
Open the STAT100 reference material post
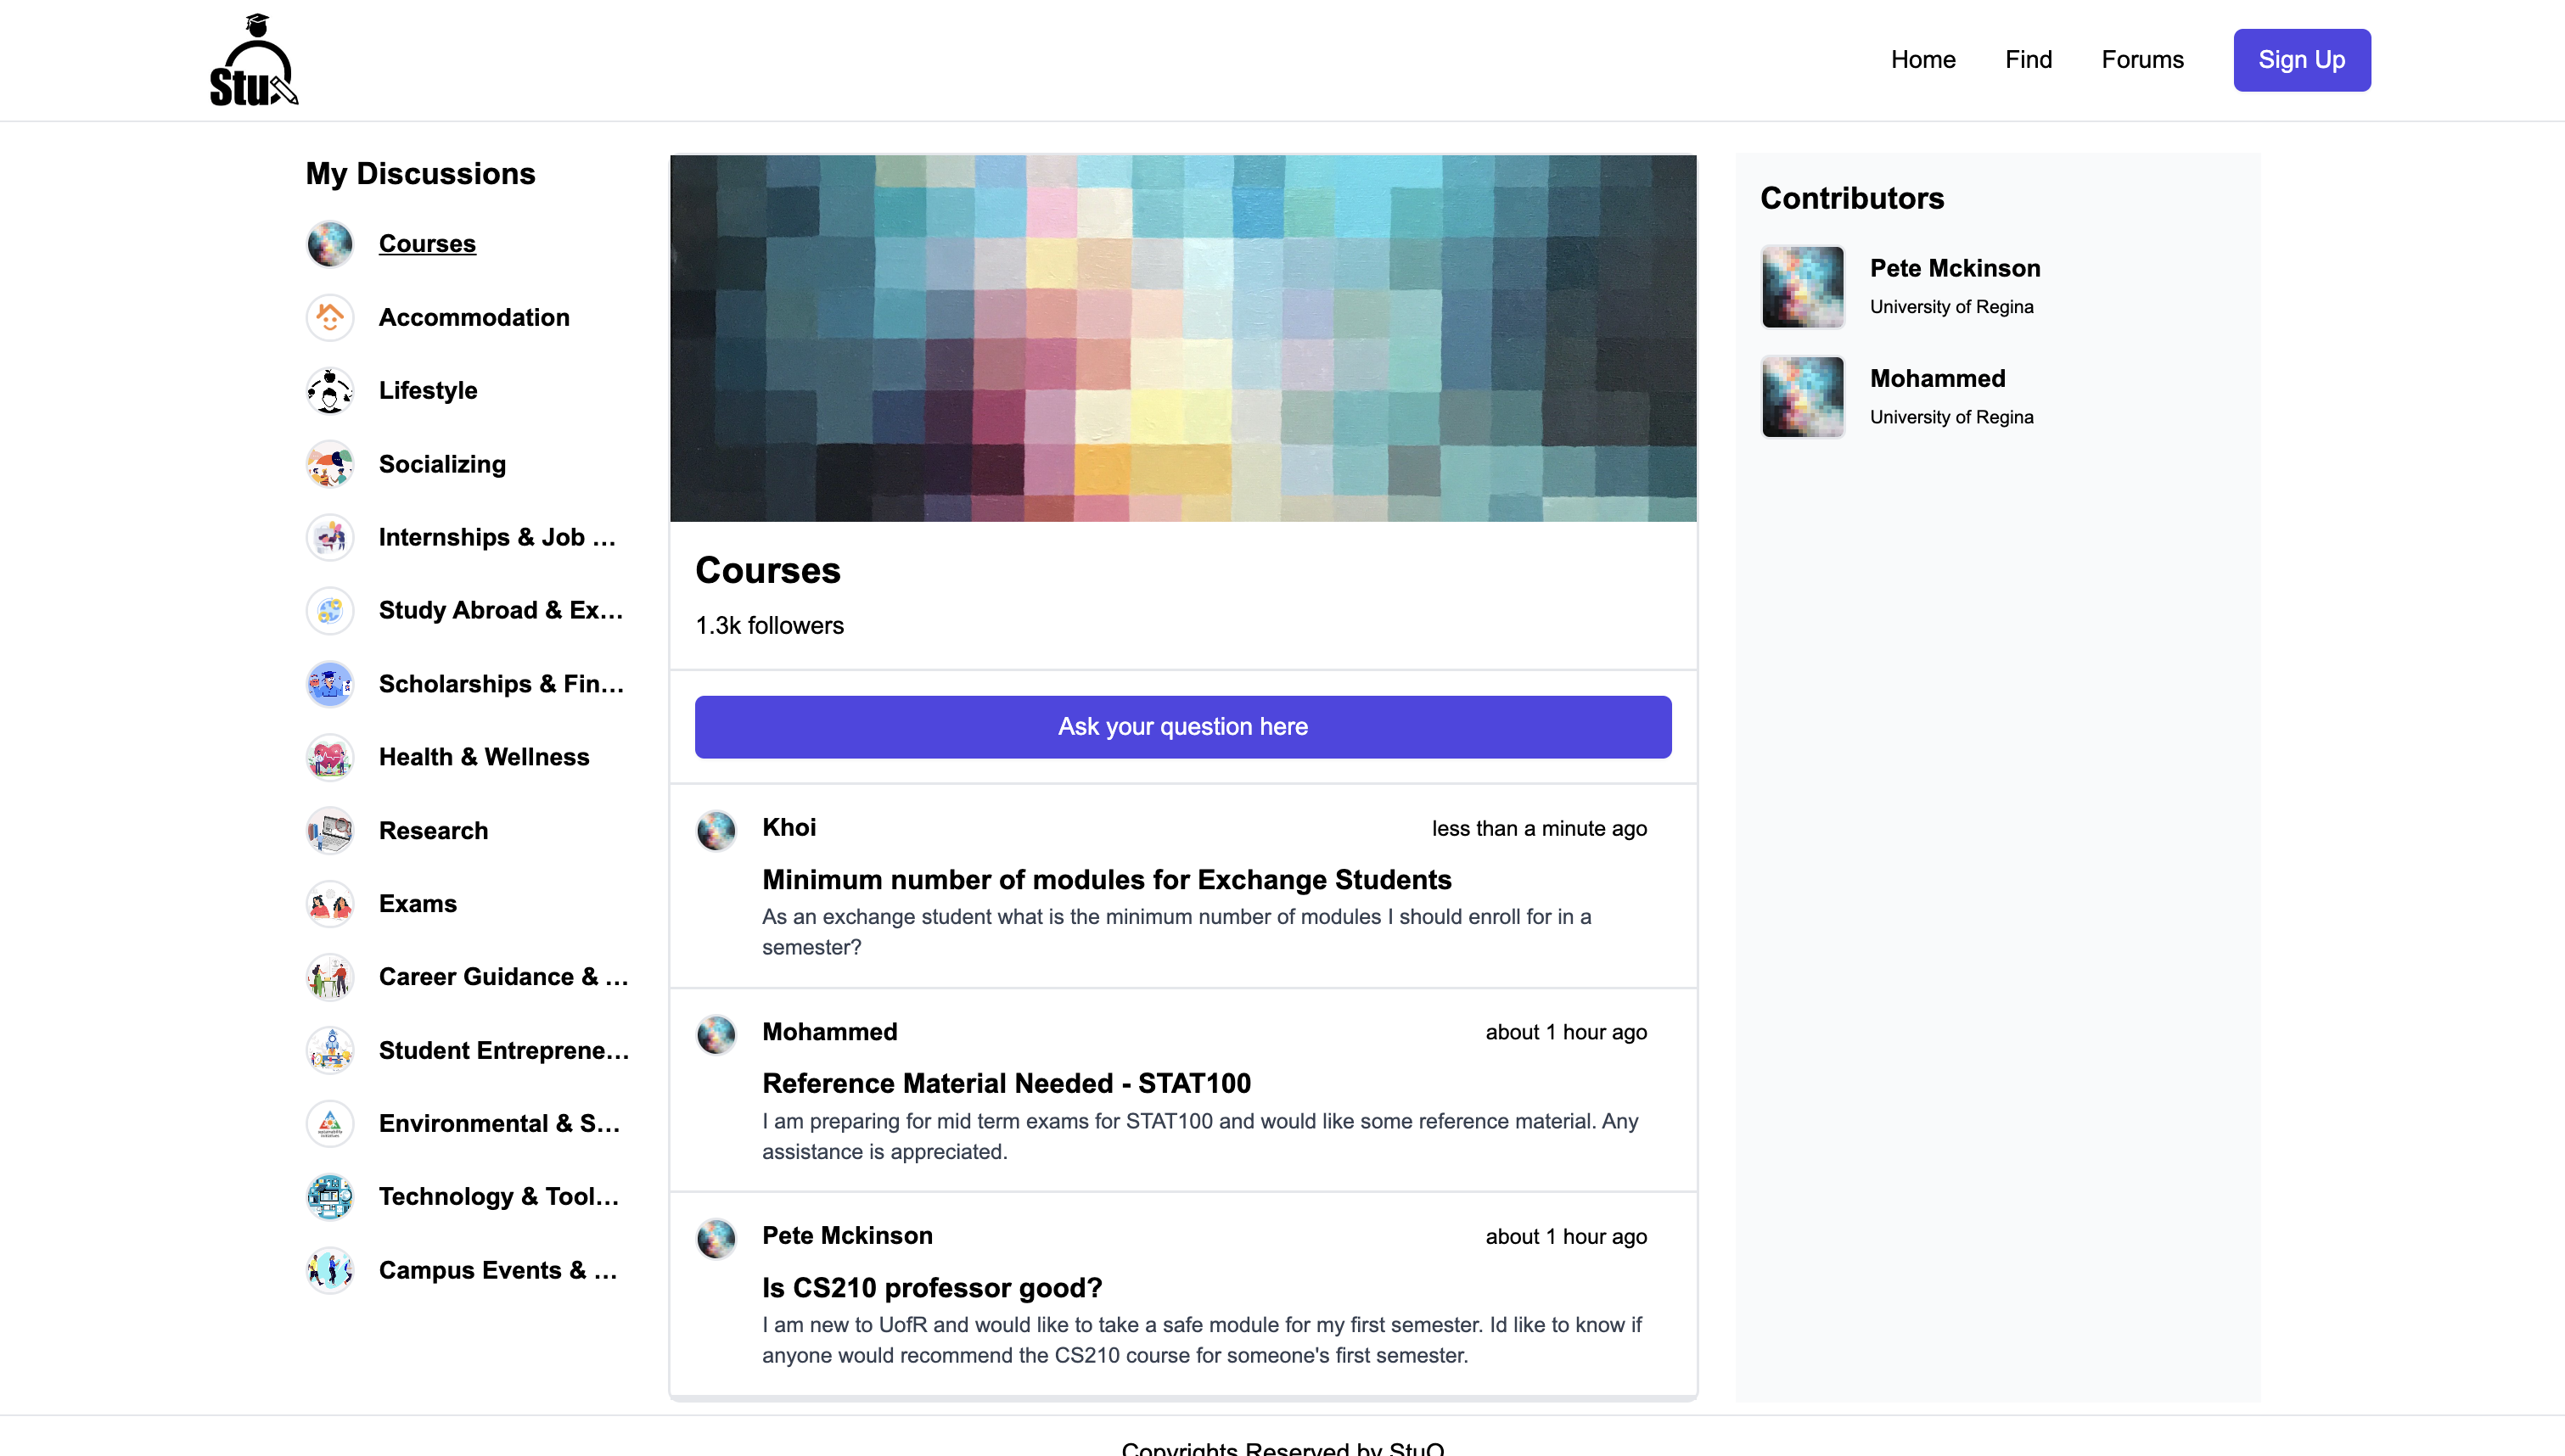coord(1006,1084)
